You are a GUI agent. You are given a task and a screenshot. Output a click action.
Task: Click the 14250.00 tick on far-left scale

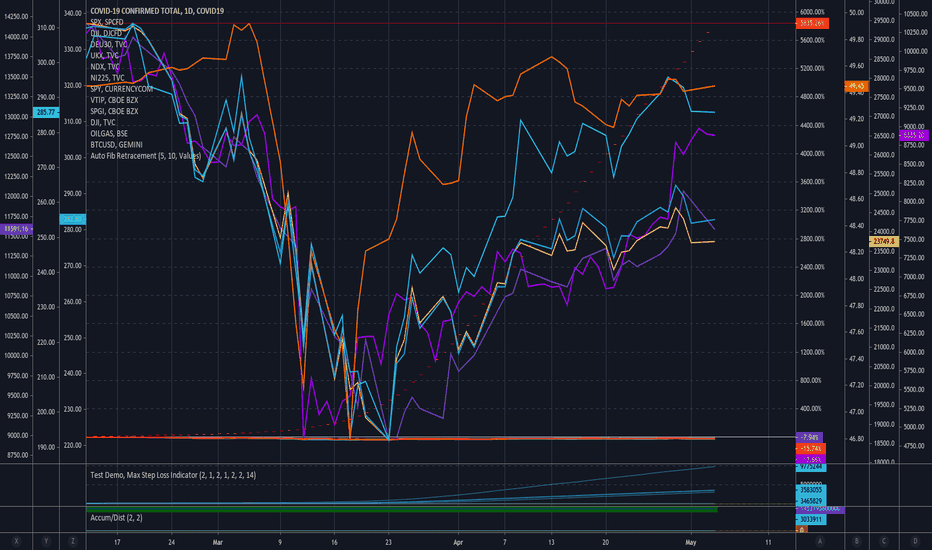[x=16, y=16]
